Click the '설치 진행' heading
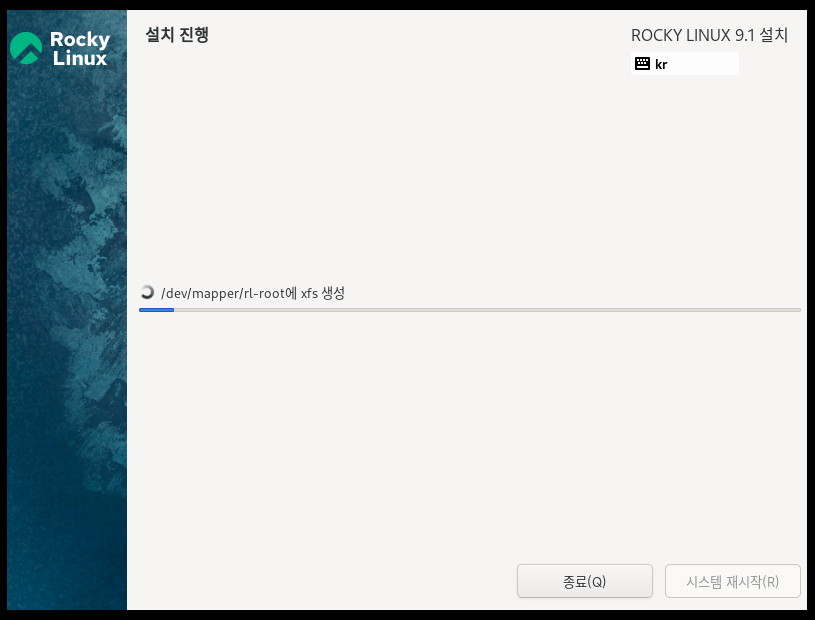Viewport: 815px width, 620px height. [177, 35]
